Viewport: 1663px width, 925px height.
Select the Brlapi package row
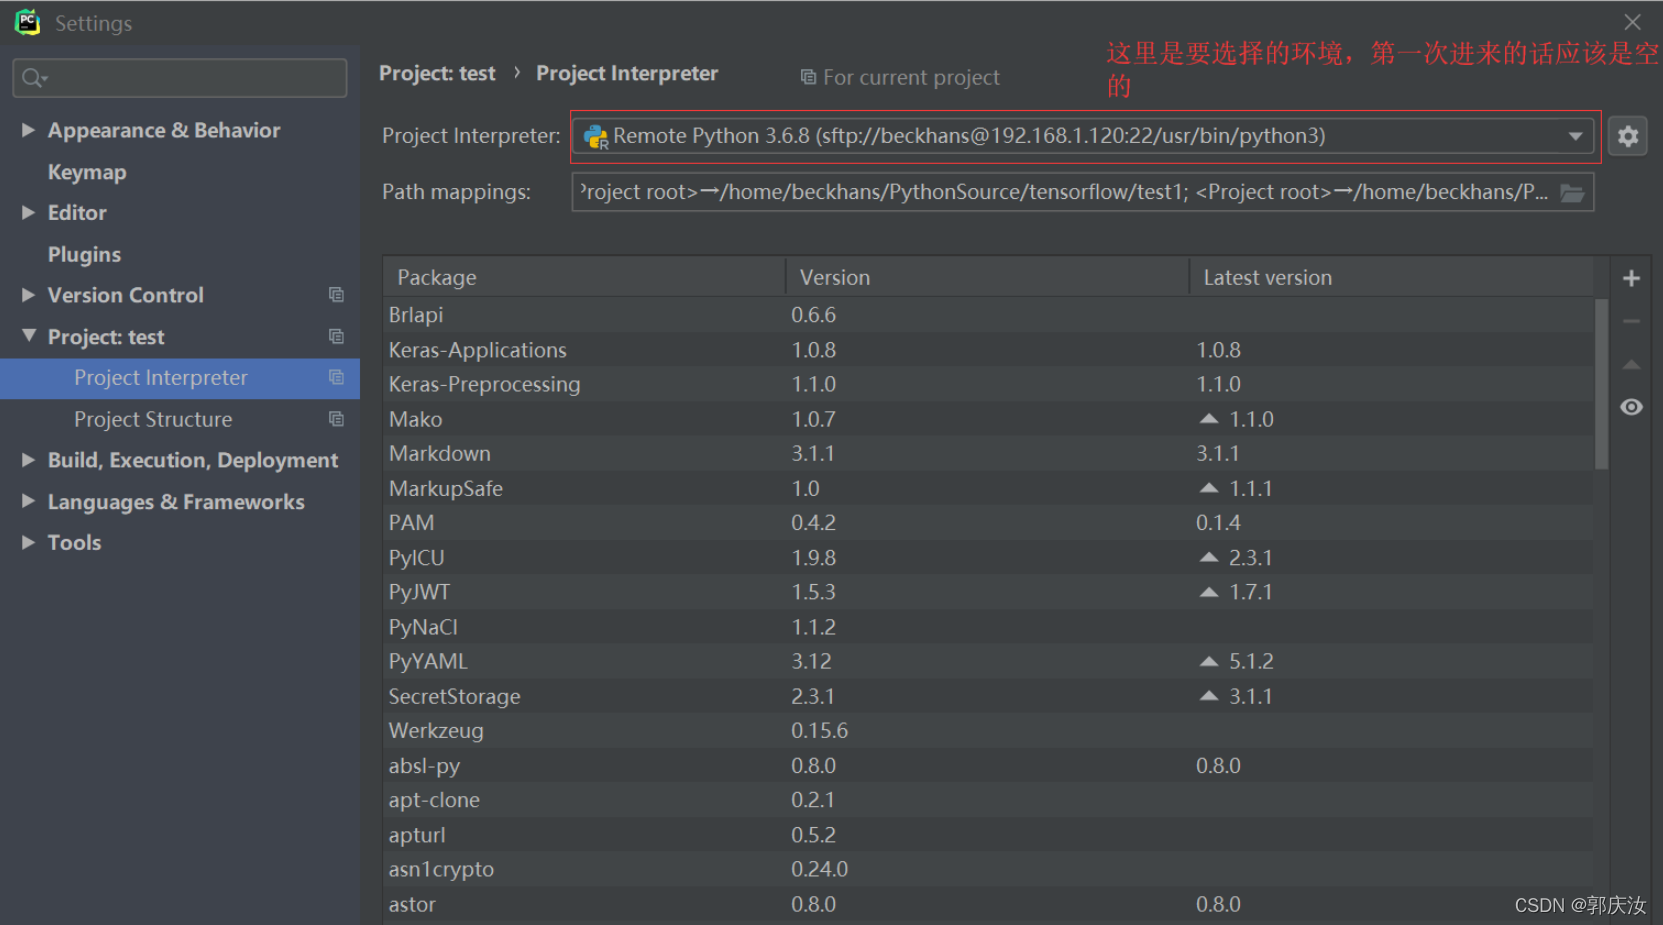[x=988, y=315]
